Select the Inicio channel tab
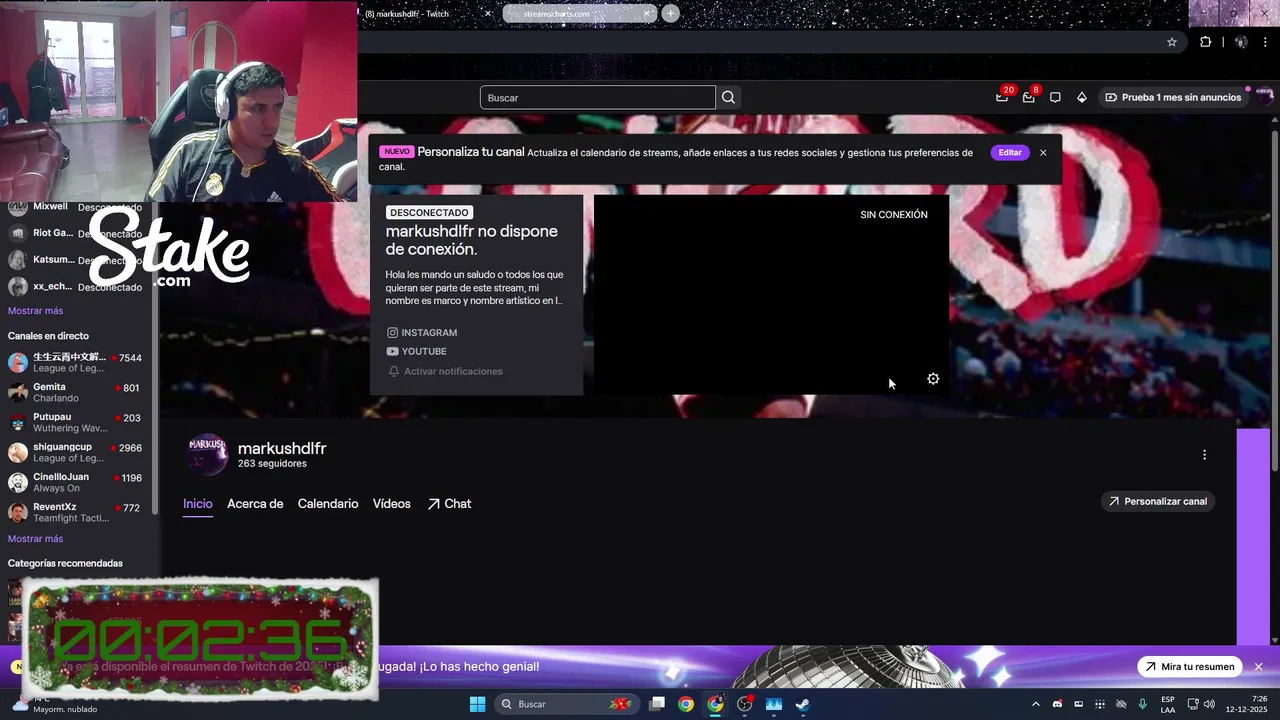Image resolution: width=1280 pixels, height=720 pixels. [198, 504]
